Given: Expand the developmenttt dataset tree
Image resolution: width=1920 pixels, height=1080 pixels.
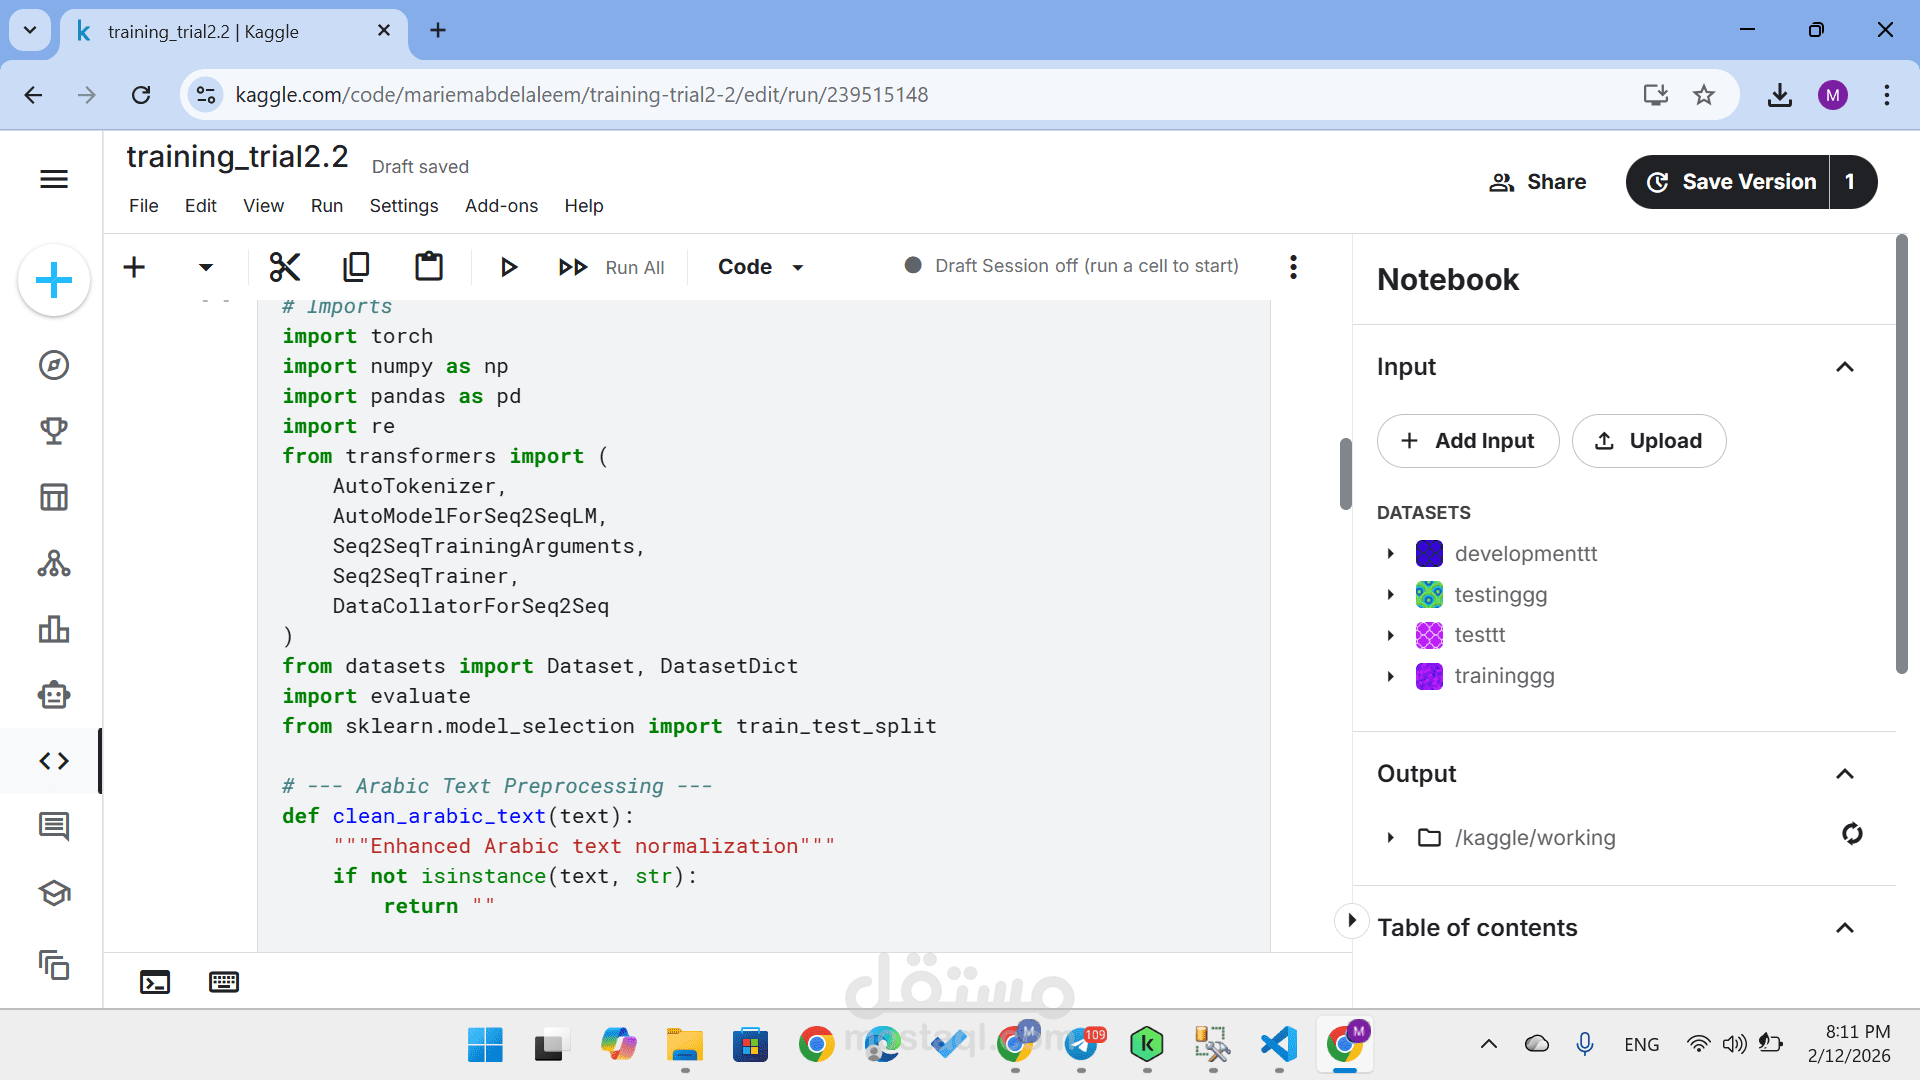Looking at the screenshot, I should [1390, 554].
